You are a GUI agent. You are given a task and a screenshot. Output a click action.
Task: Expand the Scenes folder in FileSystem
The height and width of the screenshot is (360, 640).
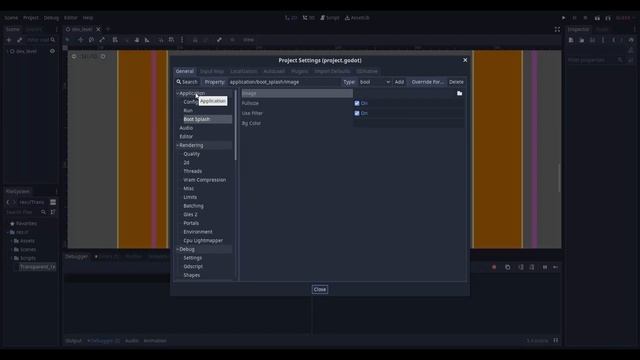pos(12,249)
